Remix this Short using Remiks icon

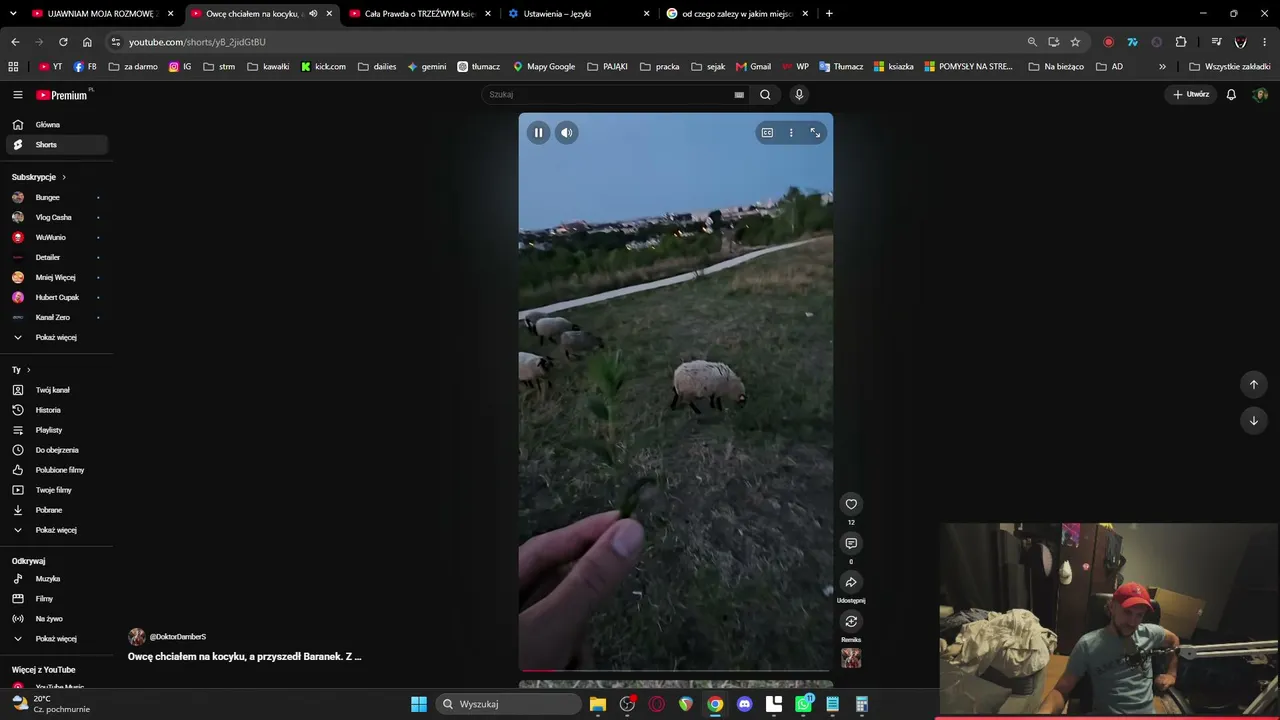(x=851, y=621)
